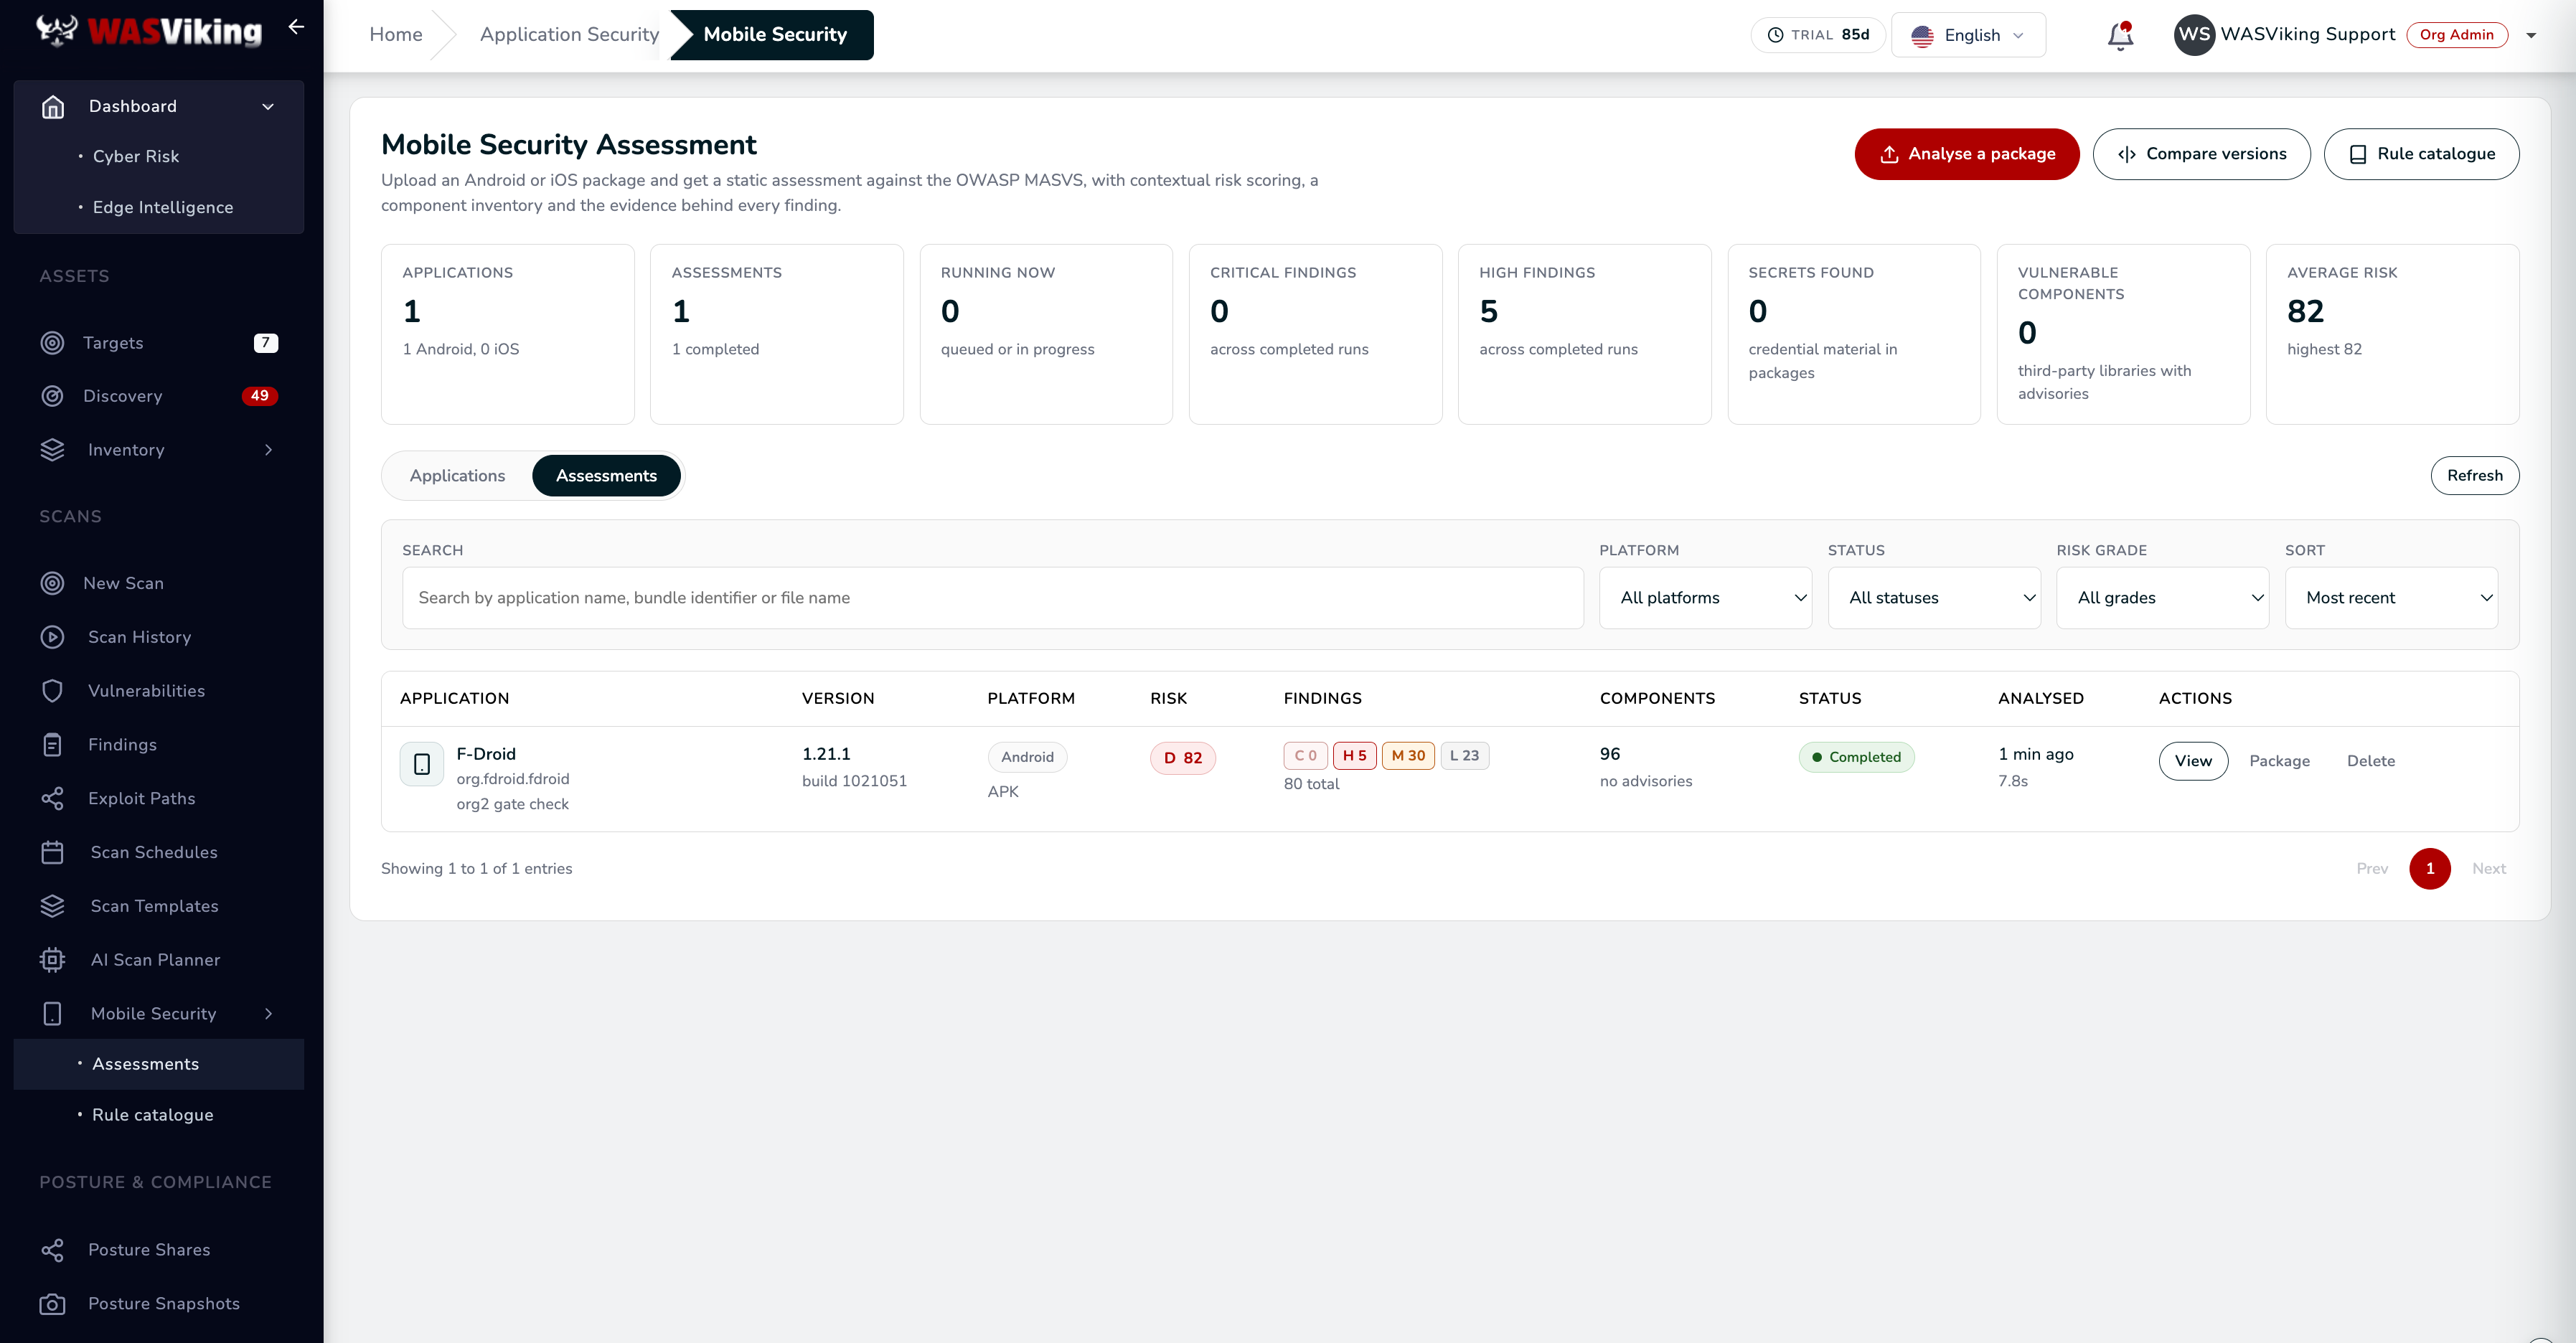
Task: Delete the F-Droid assessment
Action: click(x=2370, y=761)
